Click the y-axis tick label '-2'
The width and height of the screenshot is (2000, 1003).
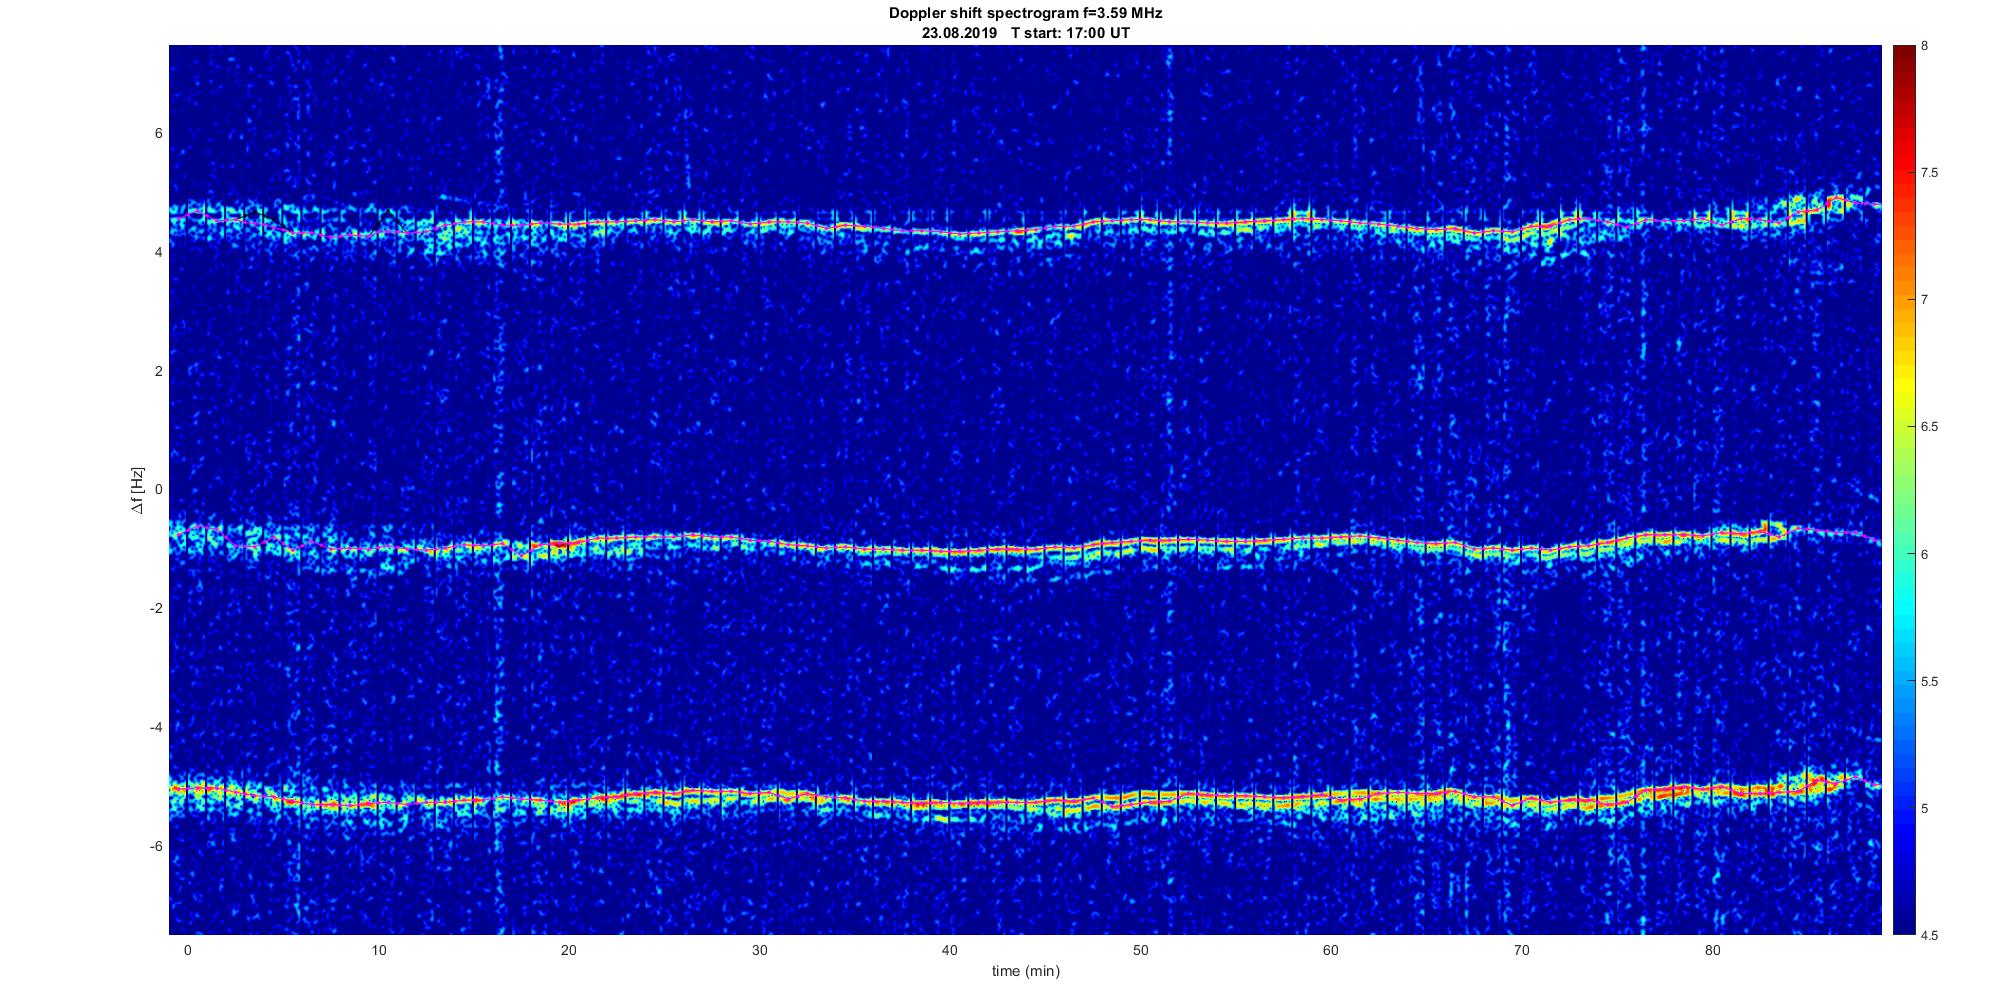pyautogui.click(x=157, y=609)
